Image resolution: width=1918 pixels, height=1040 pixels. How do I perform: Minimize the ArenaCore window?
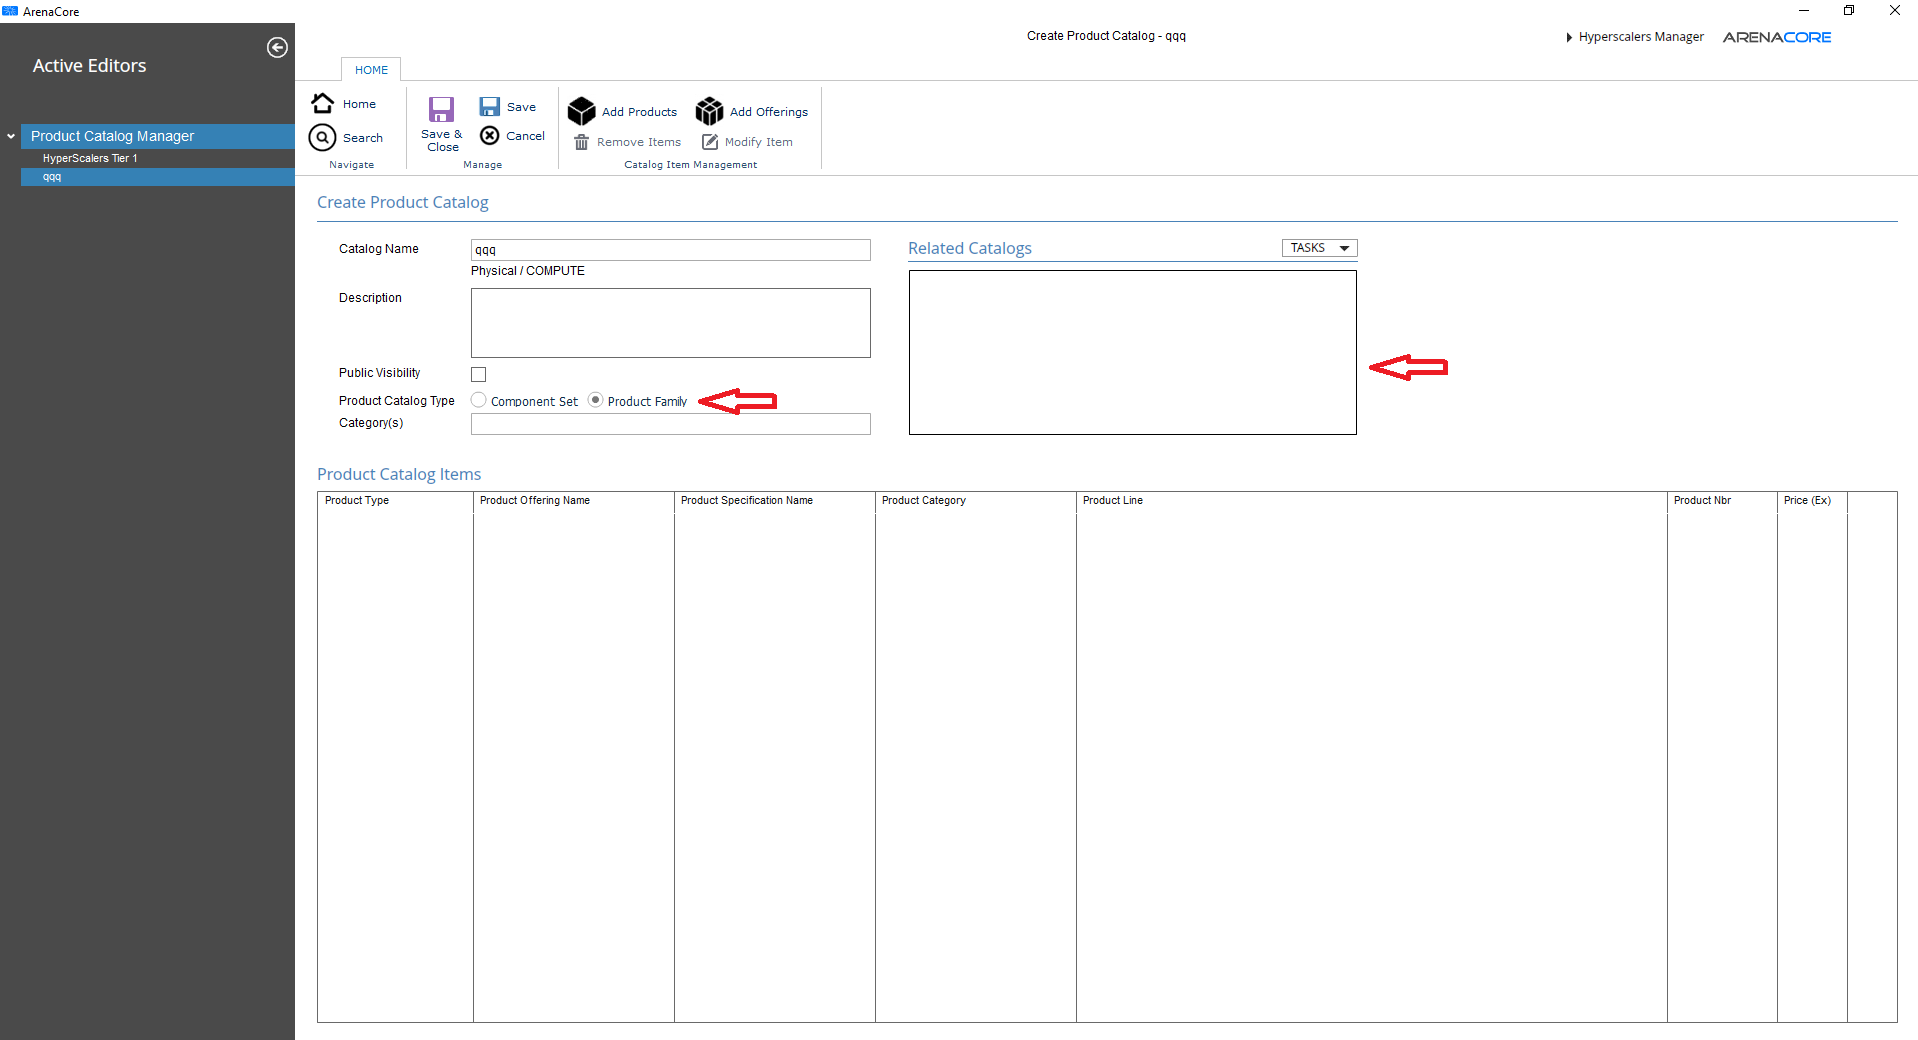click(x=1804, y=11)
